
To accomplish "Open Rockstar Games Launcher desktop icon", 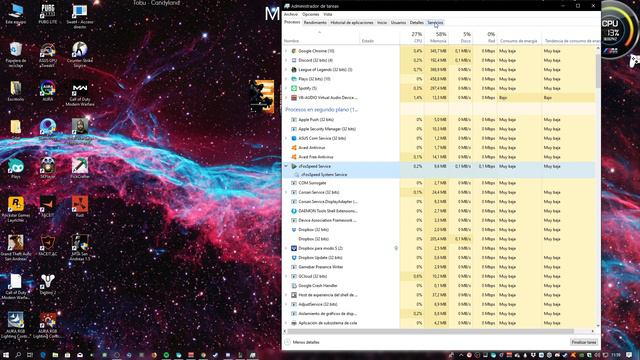I will click(x=16, y=209).
